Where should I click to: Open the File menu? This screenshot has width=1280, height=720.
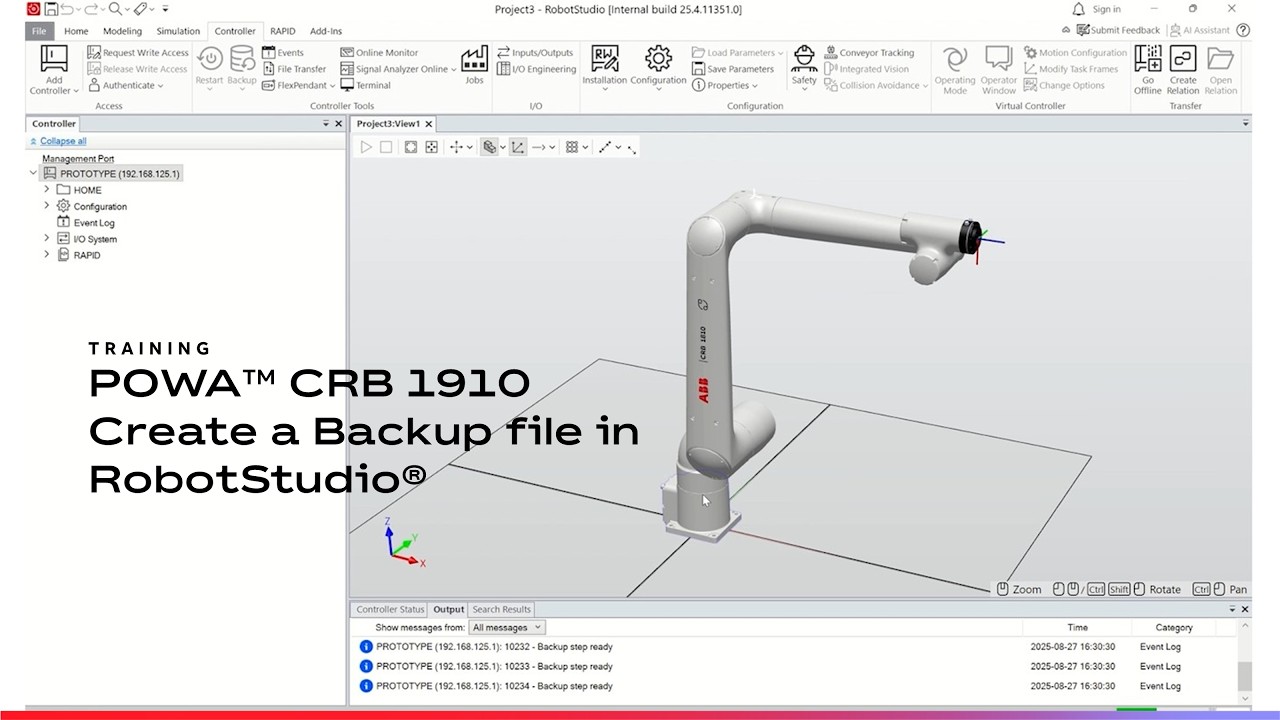[39, 31]
